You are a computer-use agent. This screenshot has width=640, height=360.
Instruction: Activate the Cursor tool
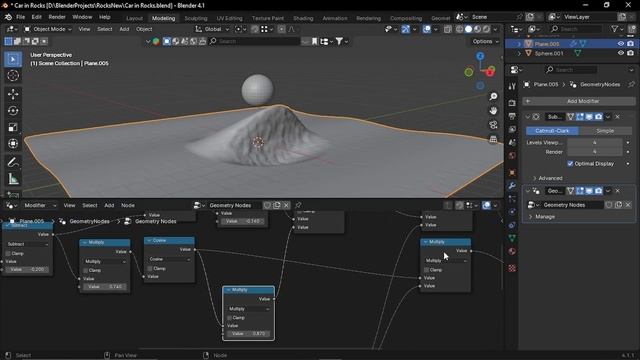(13, 76)
